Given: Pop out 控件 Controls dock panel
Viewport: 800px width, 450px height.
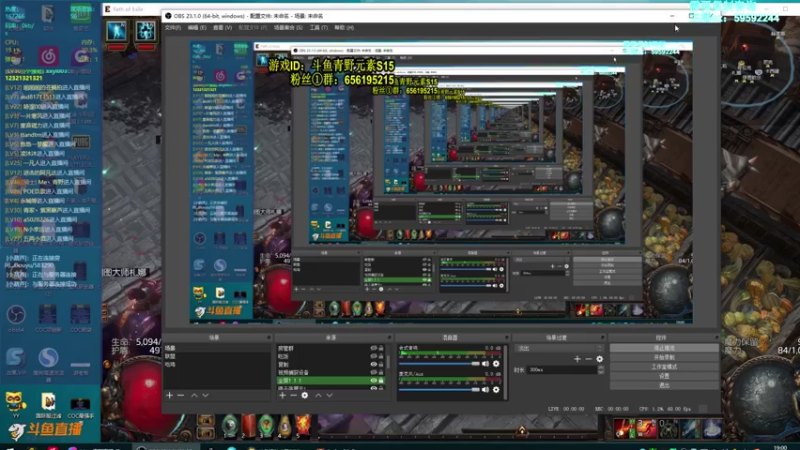Looking at the screenshot, I should pyautogui.click(x=716, y=337).
